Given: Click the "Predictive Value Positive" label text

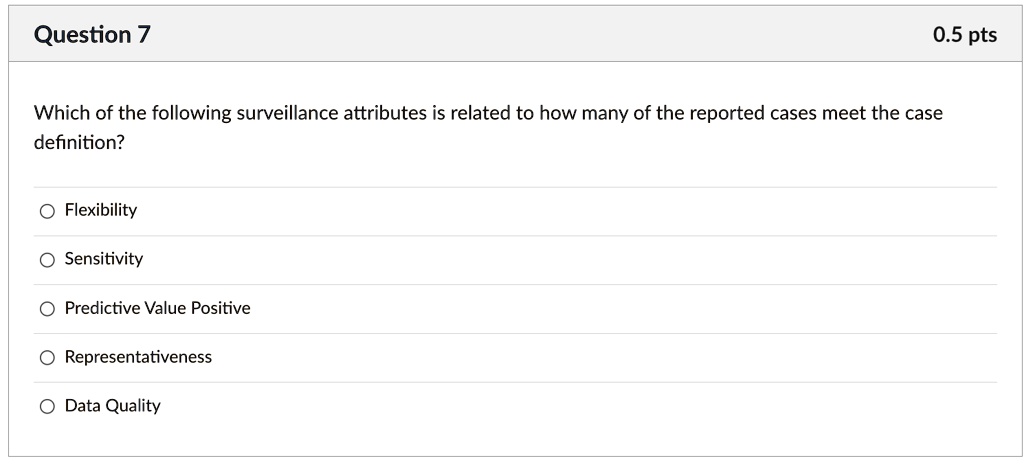Looking at the screenshot, I should 157,308.
